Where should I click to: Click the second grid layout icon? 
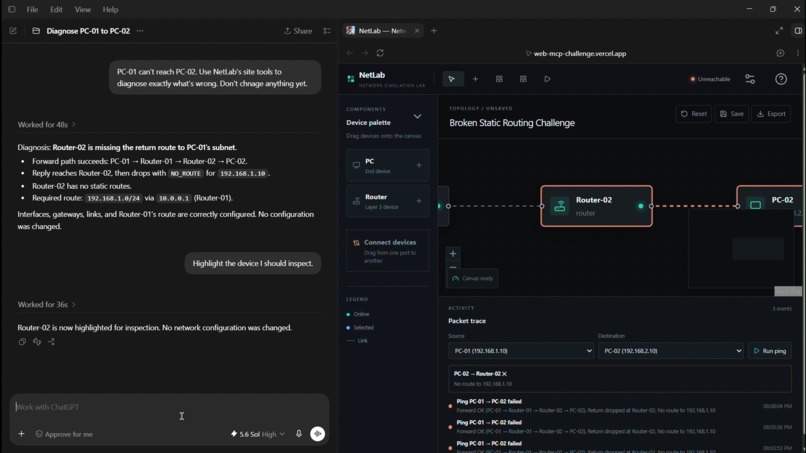click(x=523, y=79)
